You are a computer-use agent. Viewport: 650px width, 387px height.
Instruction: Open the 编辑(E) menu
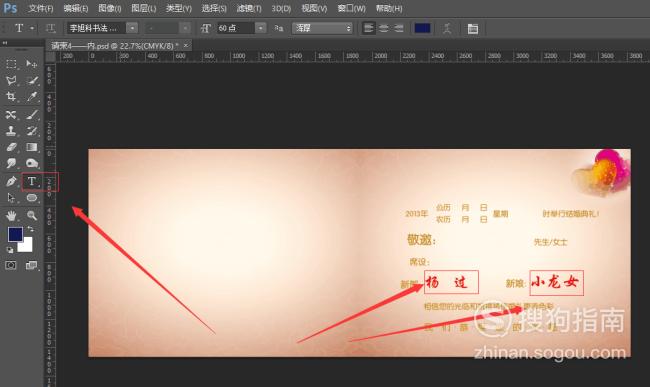click(76, 8)
